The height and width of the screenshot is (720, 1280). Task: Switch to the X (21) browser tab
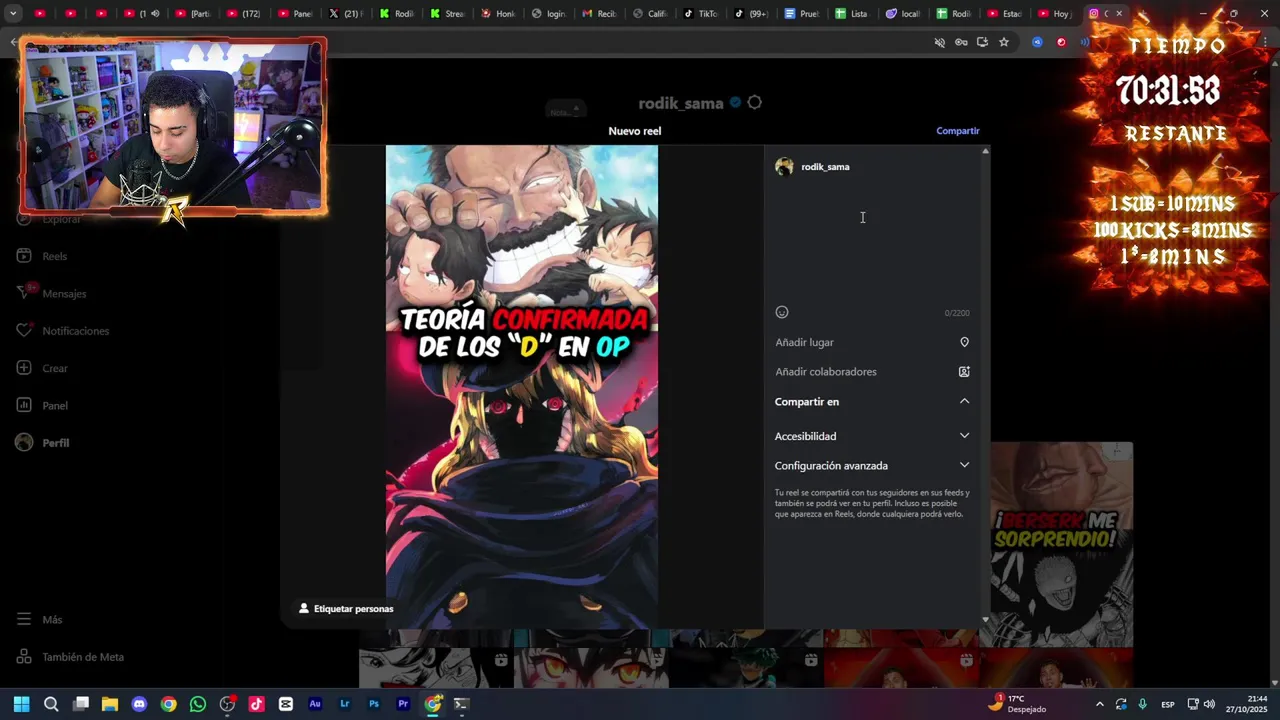coord(346,14)
